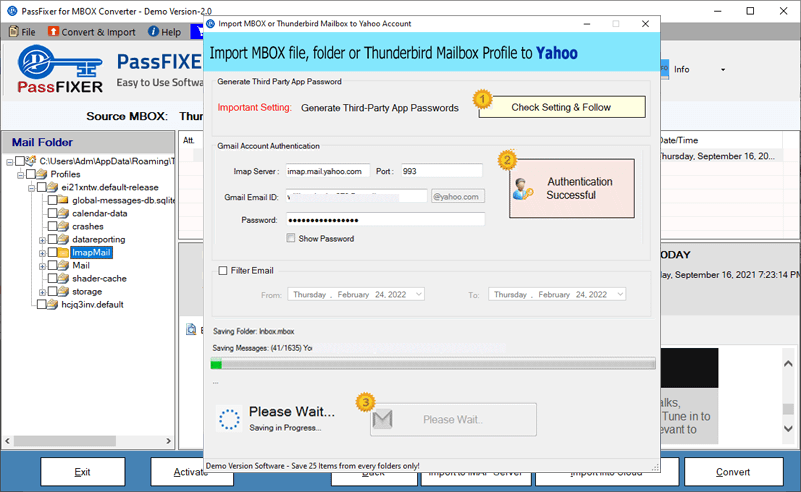Check the crashes folder checkbox

click(x=52, y=226)
